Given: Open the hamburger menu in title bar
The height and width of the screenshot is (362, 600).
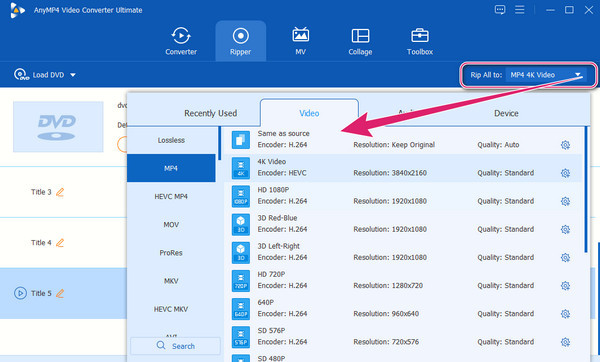Looking at the screenshot, I should tap(520, 10).
